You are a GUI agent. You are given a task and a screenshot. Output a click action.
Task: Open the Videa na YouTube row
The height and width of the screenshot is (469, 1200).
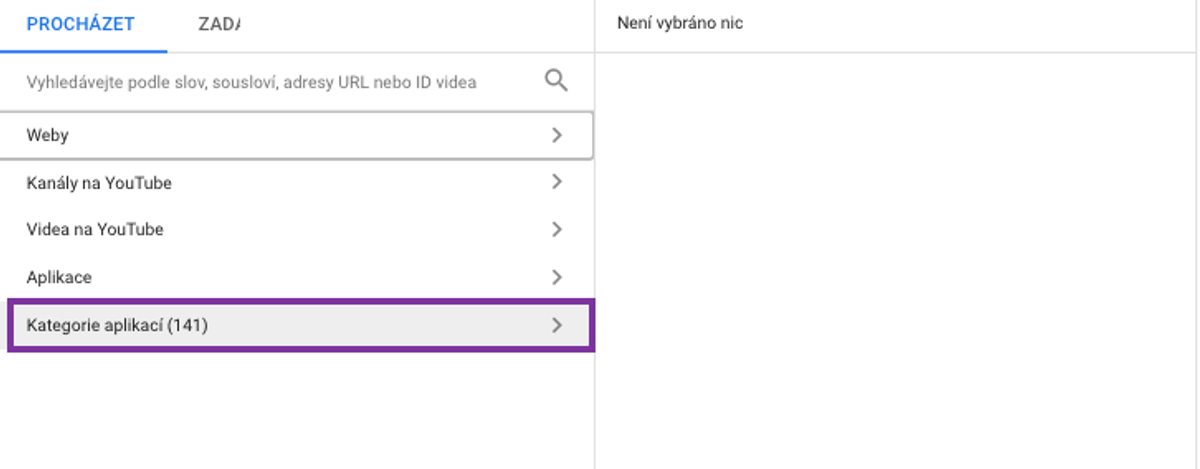297,230
